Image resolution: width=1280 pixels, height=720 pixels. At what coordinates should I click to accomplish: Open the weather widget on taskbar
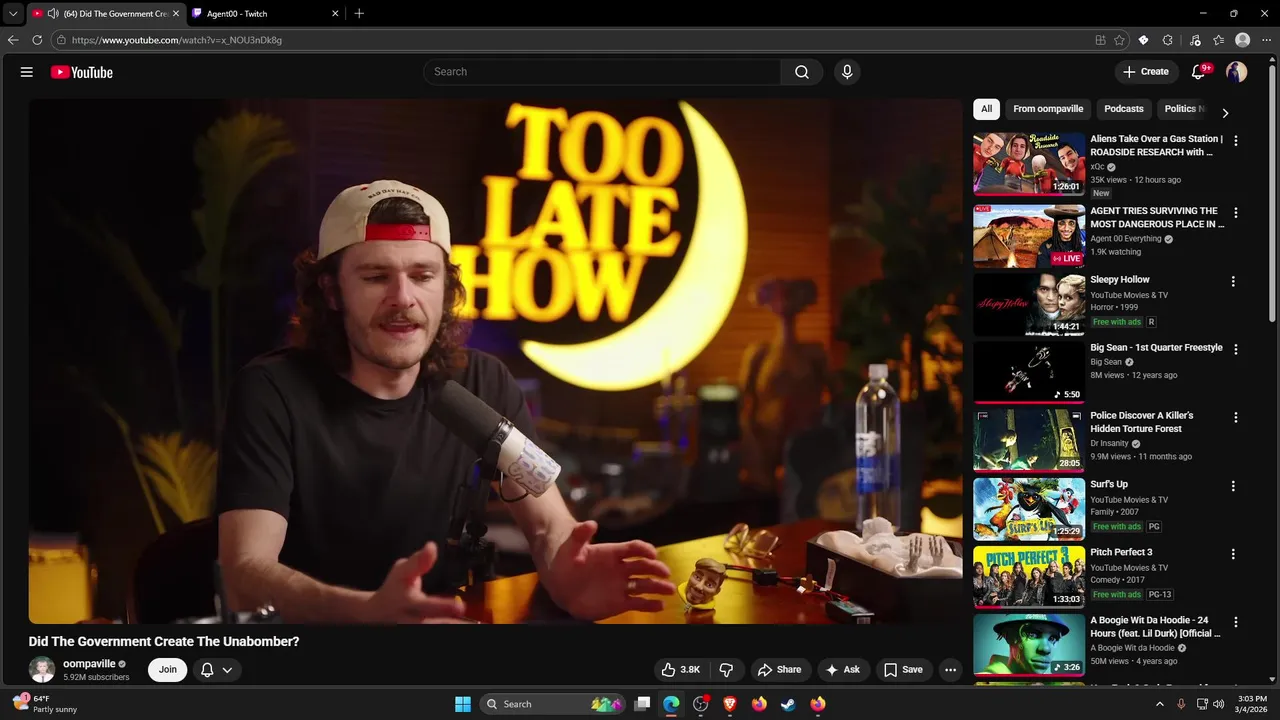[x=44, y=704]
